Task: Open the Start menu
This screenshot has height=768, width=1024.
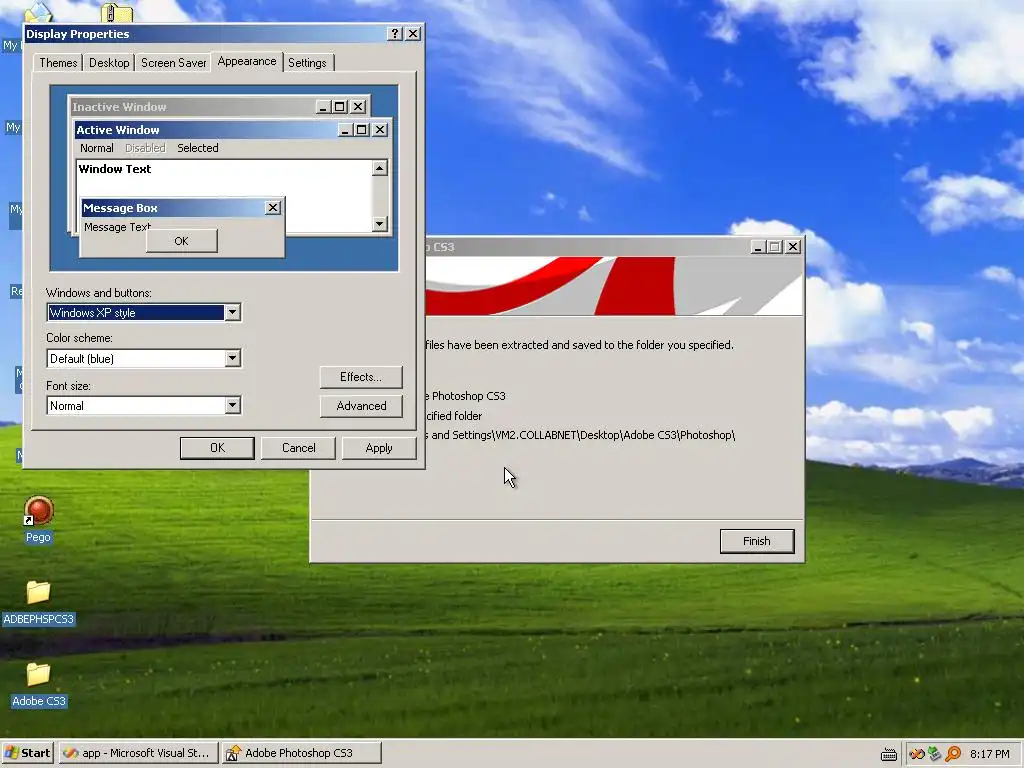Action: (27, 753)
